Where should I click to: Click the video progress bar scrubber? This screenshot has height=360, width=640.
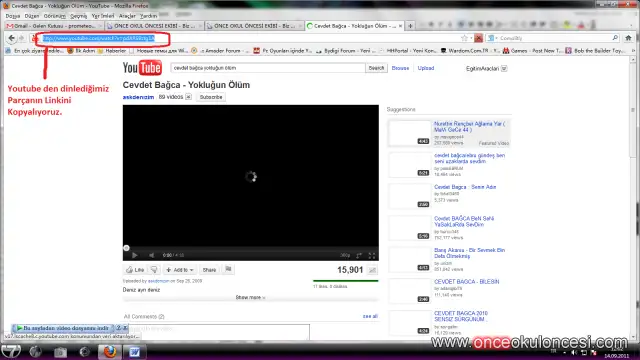click(127, 248)
